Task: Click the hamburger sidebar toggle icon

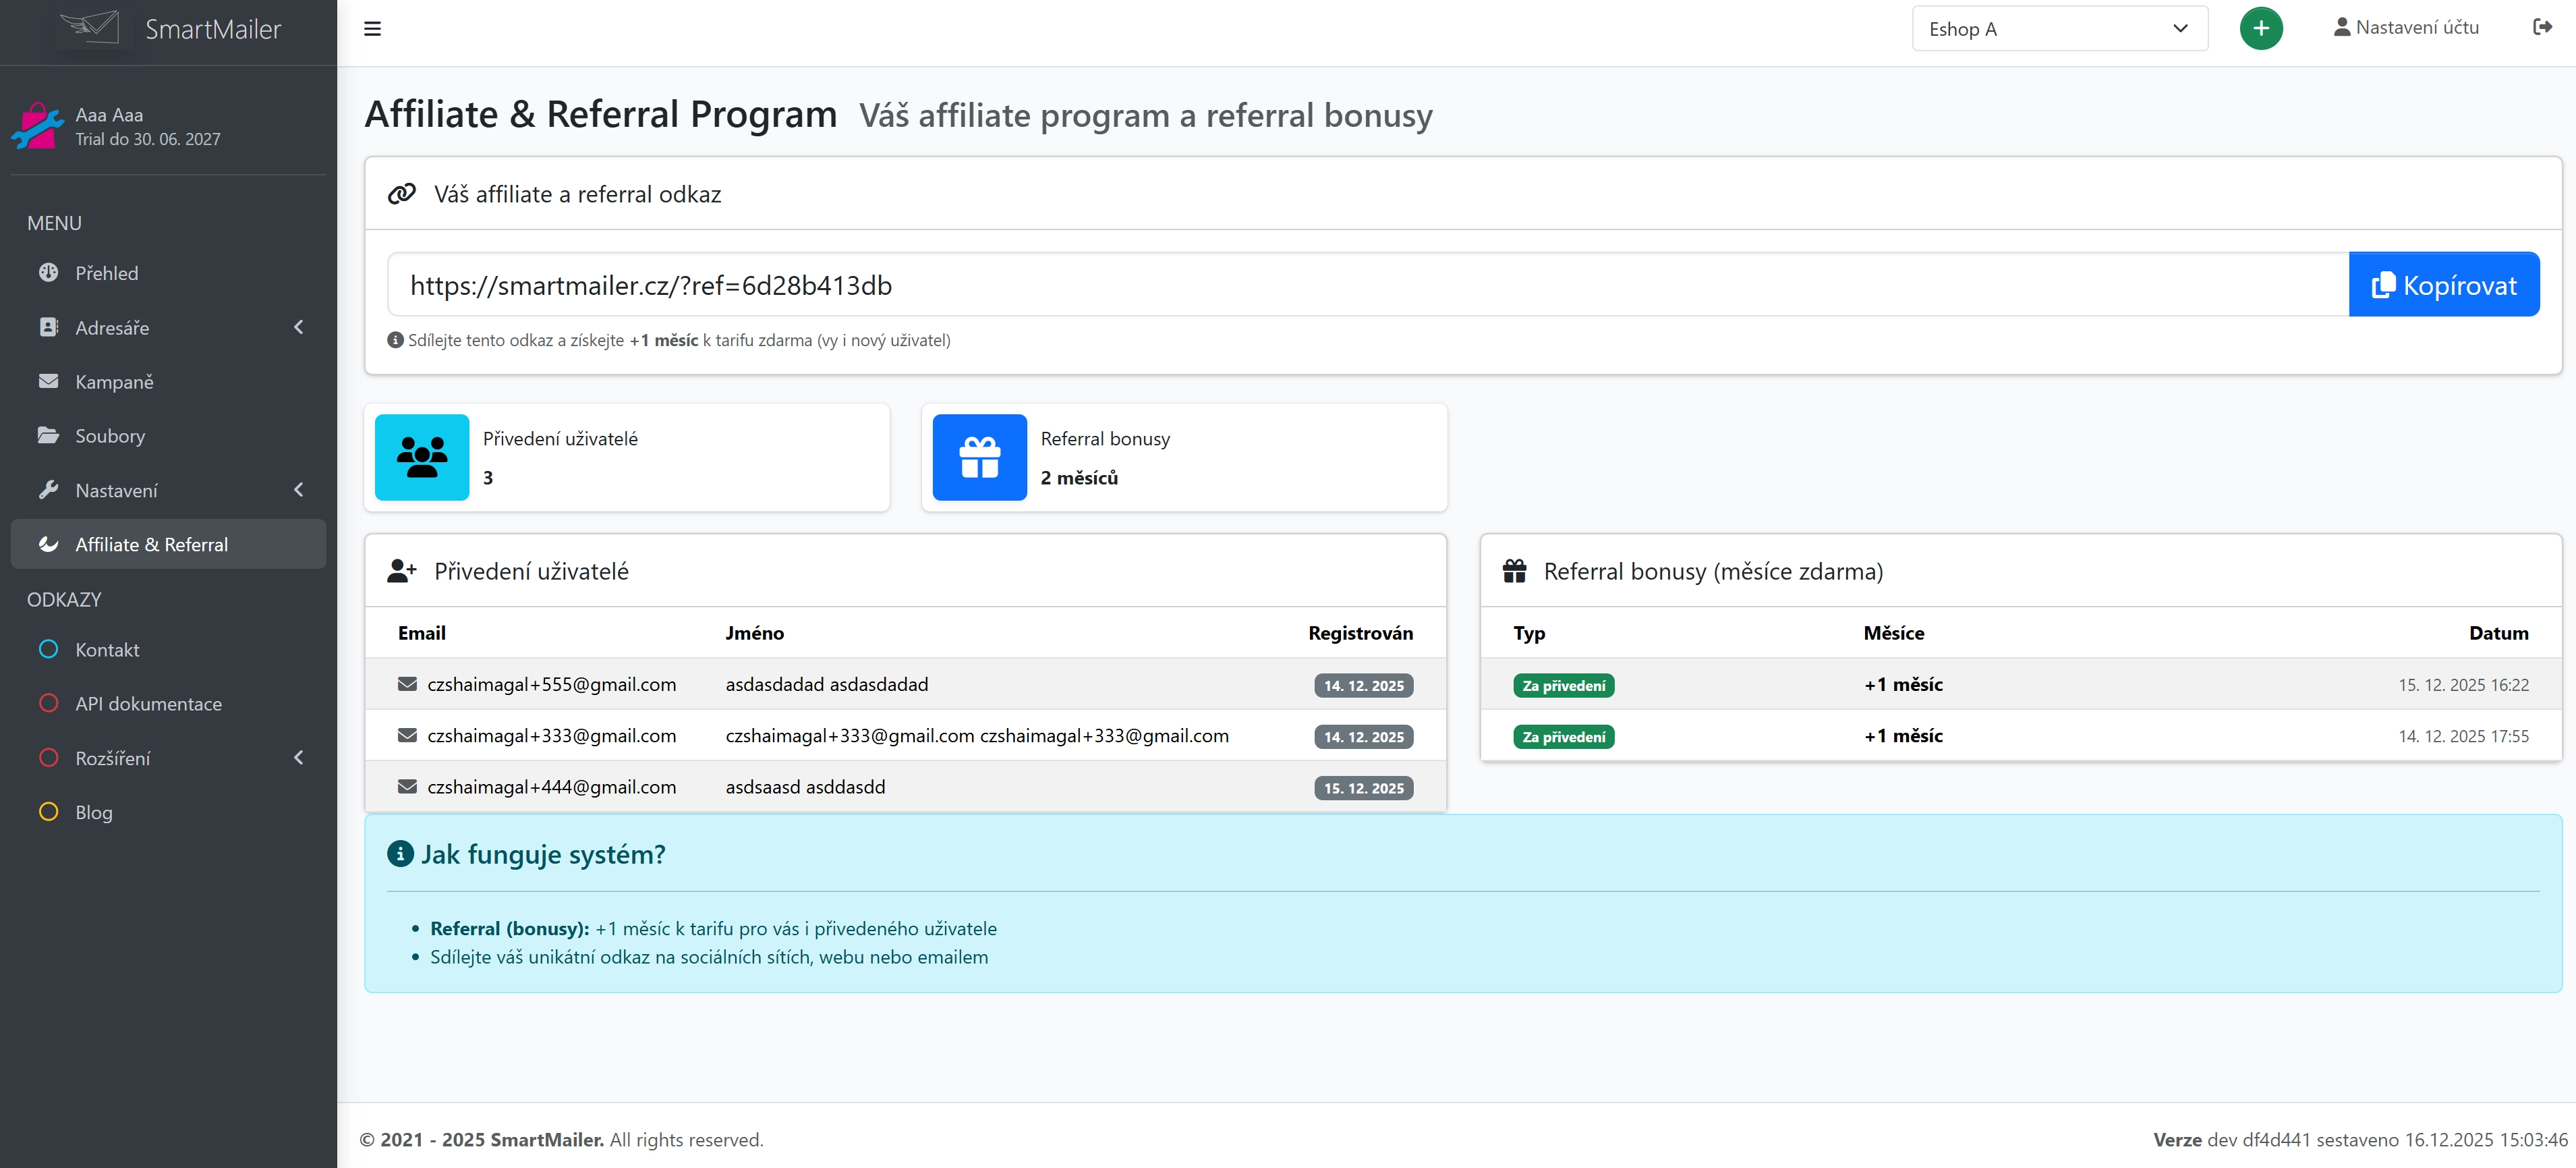Action: pos(372,29)
